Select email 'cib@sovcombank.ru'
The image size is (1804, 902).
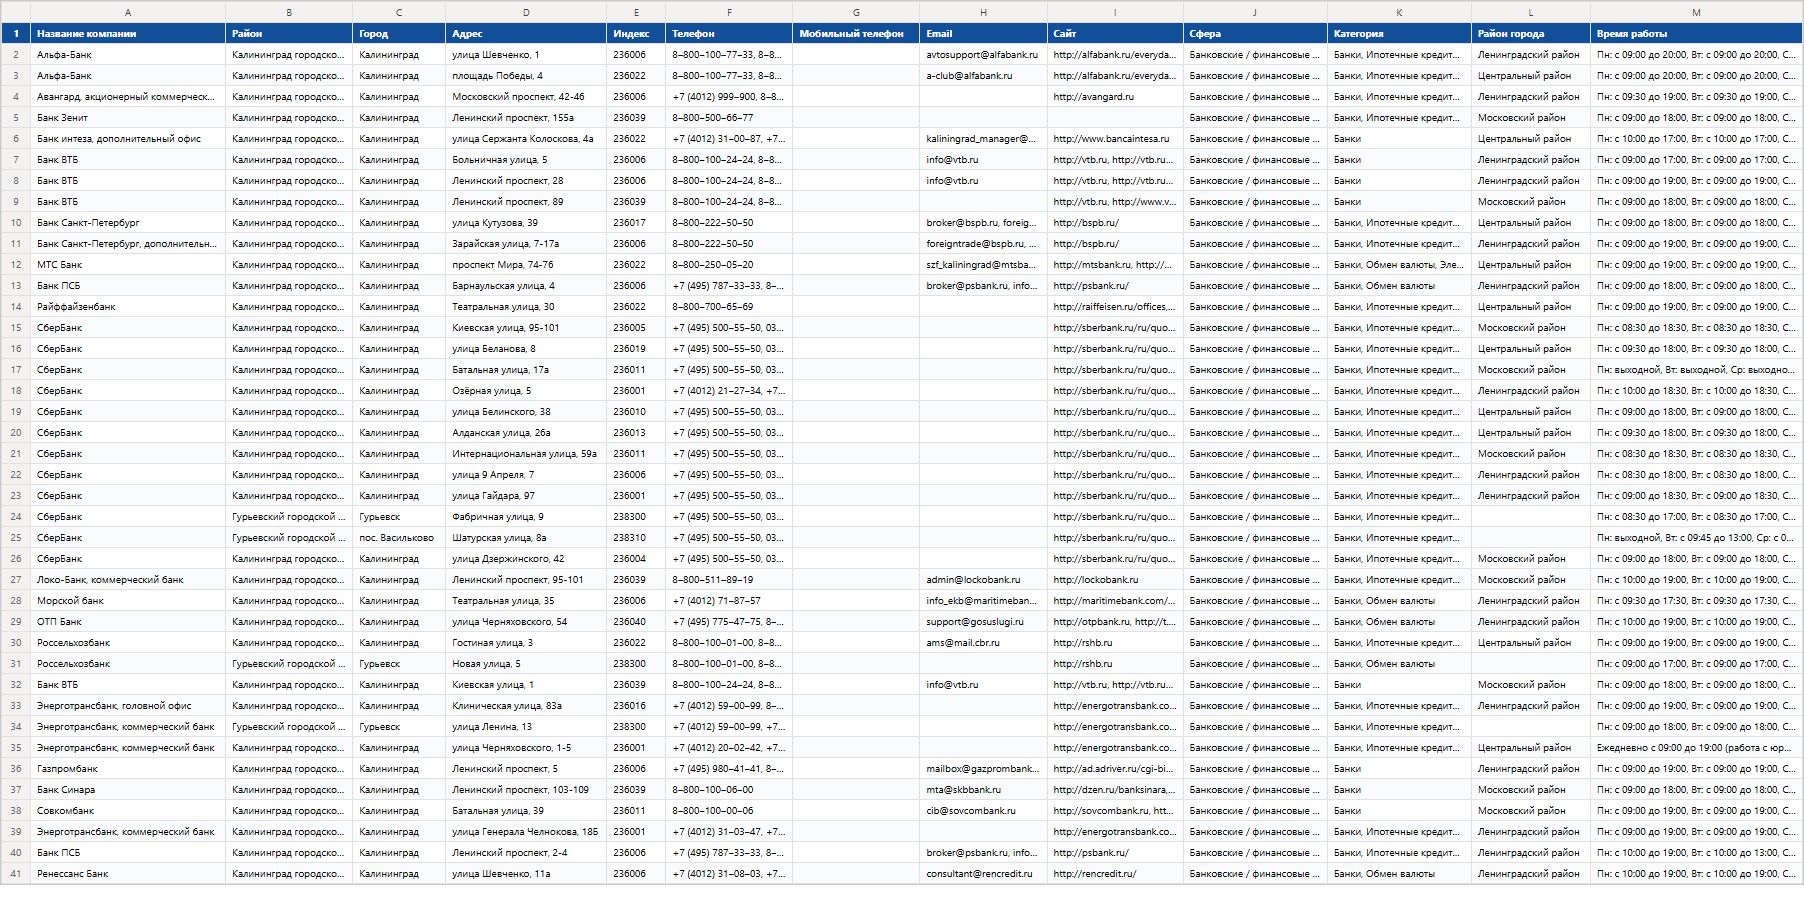pyautogui.click(x=983, y=811)
